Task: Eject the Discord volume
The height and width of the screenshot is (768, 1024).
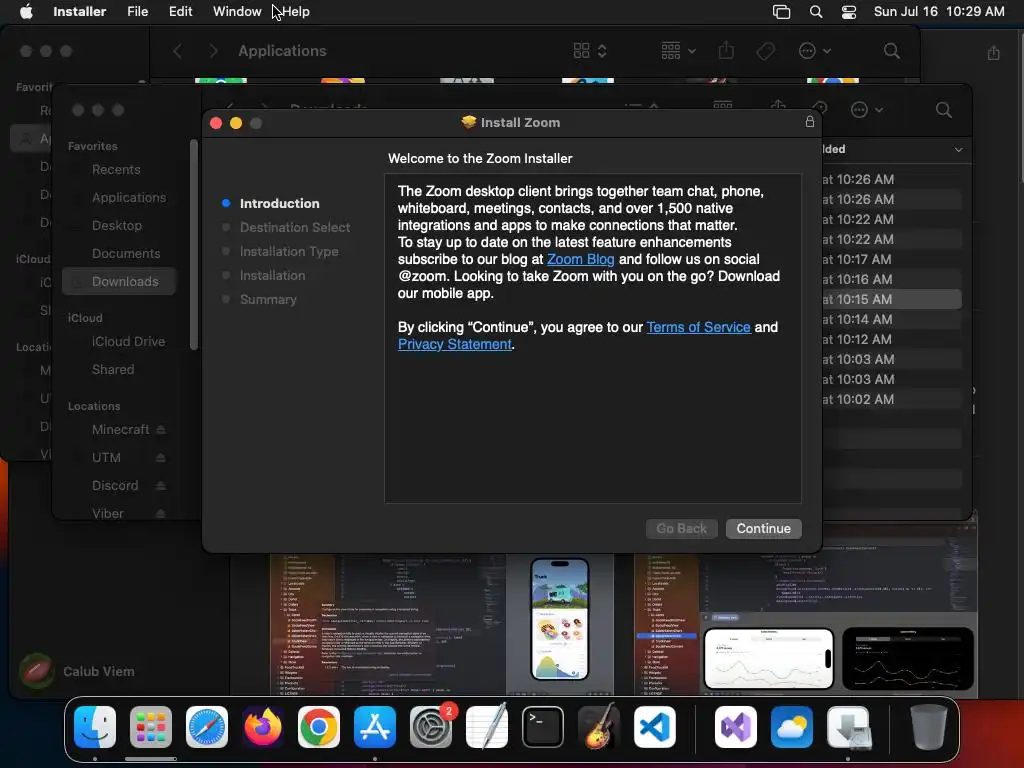Action: [x=161, y=486]
